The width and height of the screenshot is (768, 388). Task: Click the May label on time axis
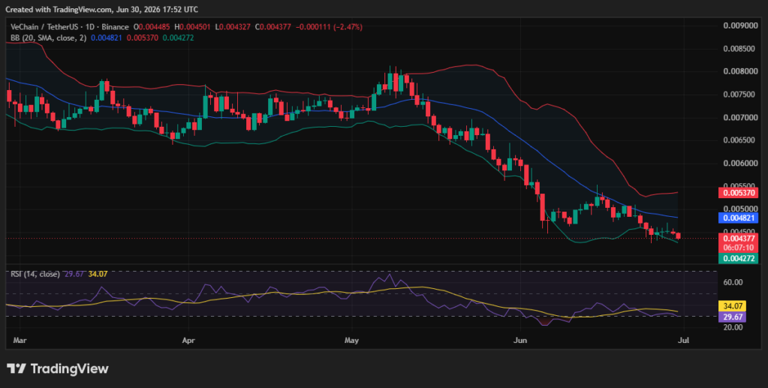point(352,340)
